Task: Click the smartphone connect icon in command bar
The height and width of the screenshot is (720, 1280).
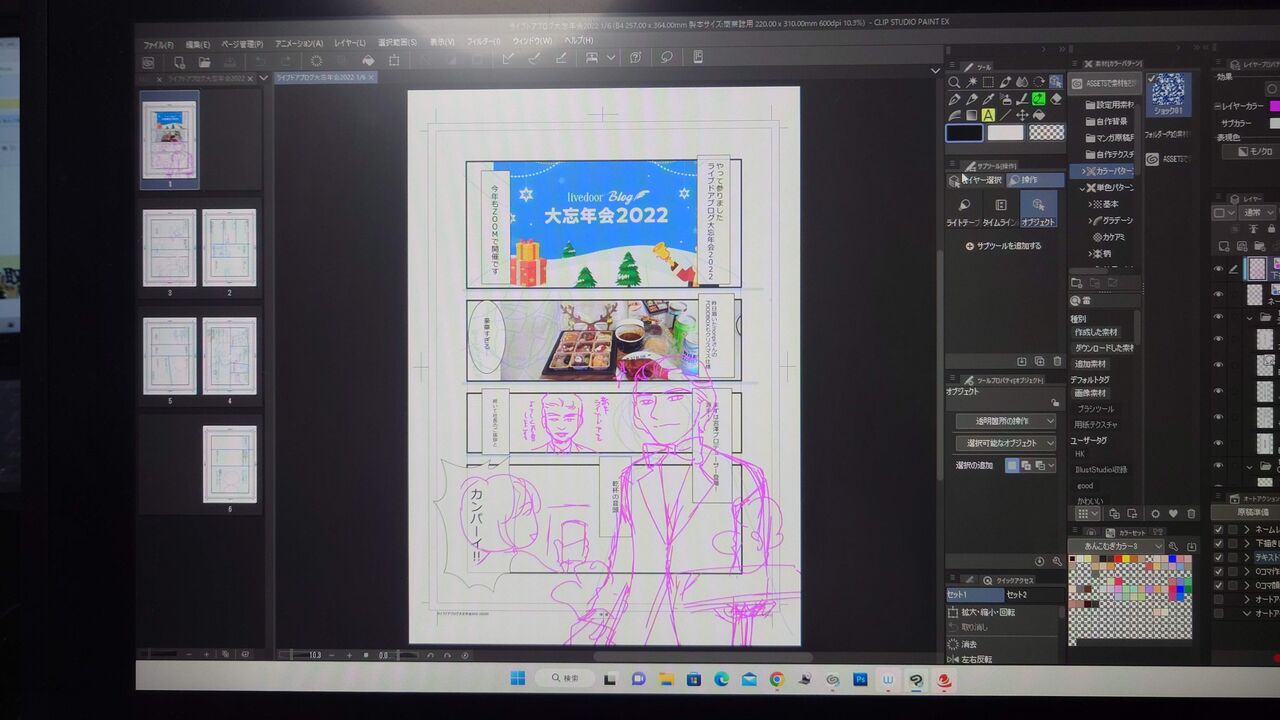Action: click(x=698, y=57)
